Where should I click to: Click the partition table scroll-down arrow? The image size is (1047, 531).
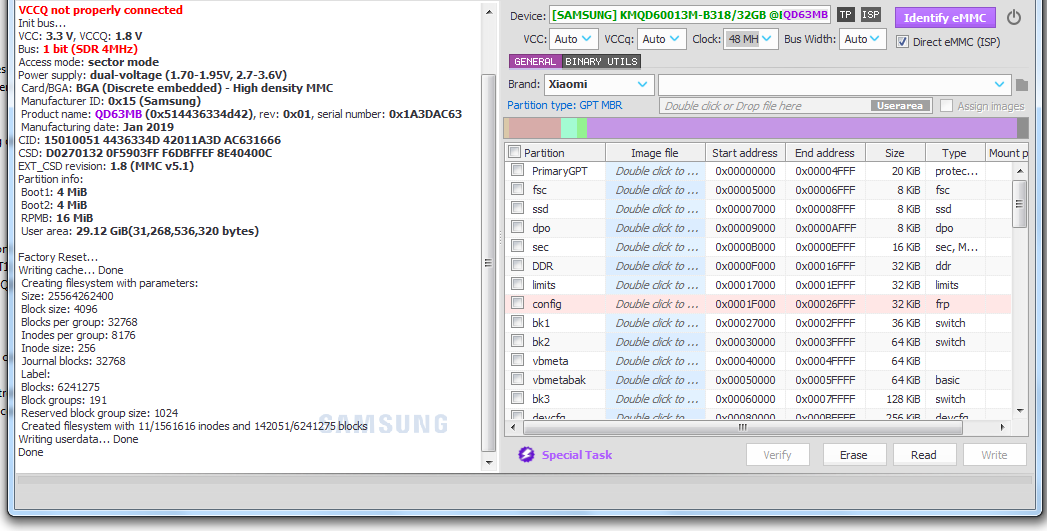coord(1020,411)
